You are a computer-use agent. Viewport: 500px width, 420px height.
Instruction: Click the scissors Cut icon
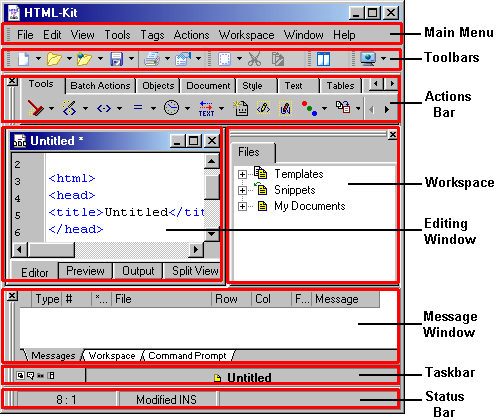pyautogui.click(x=255, y=59)
